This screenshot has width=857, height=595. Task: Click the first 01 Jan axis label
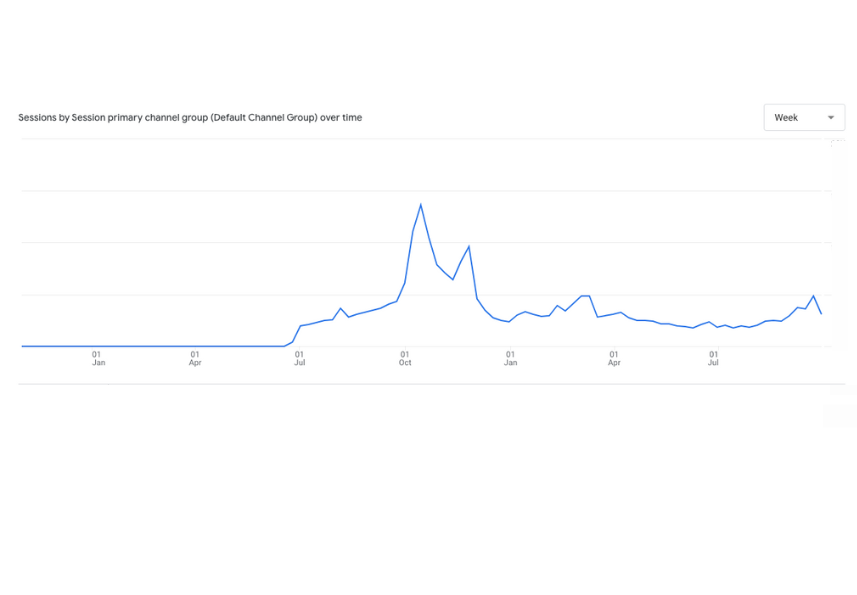(x=98, y=358)
